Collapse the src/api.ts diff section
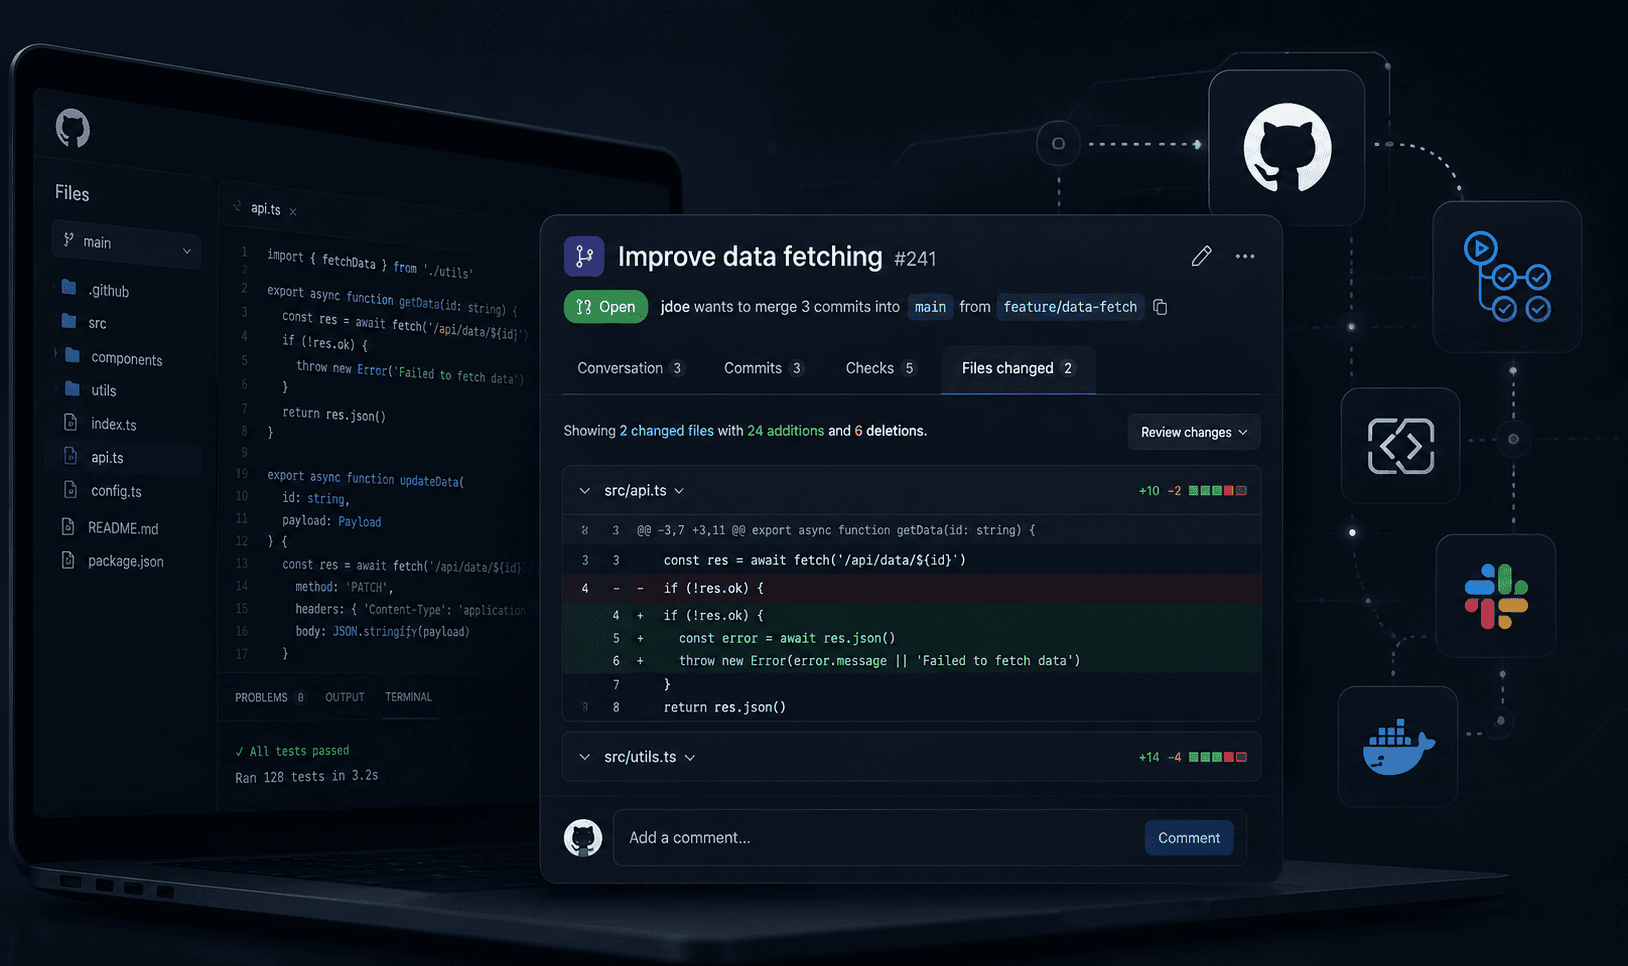1628x966 pixels. (x=584, y=491)
